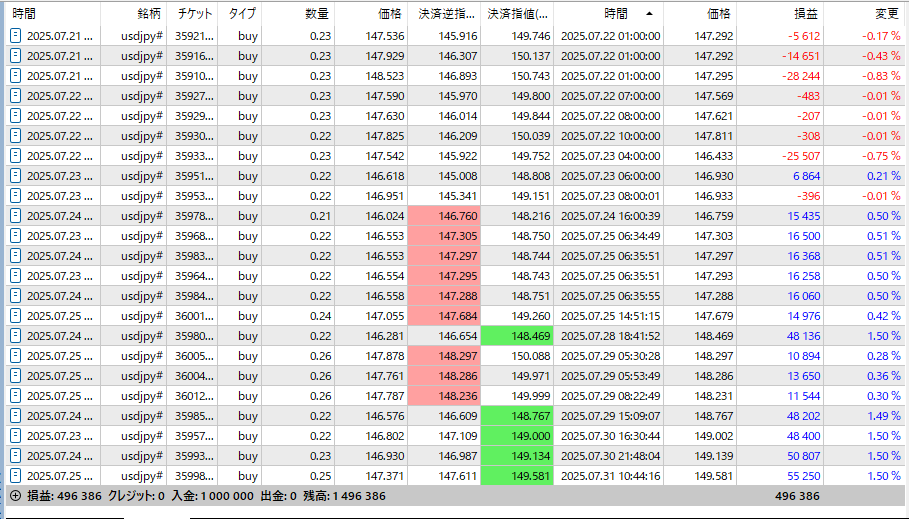Click the 残高: 1 496 386 summary text
The width and height of the screenshot is (909, 519).
tap(344, 496)
